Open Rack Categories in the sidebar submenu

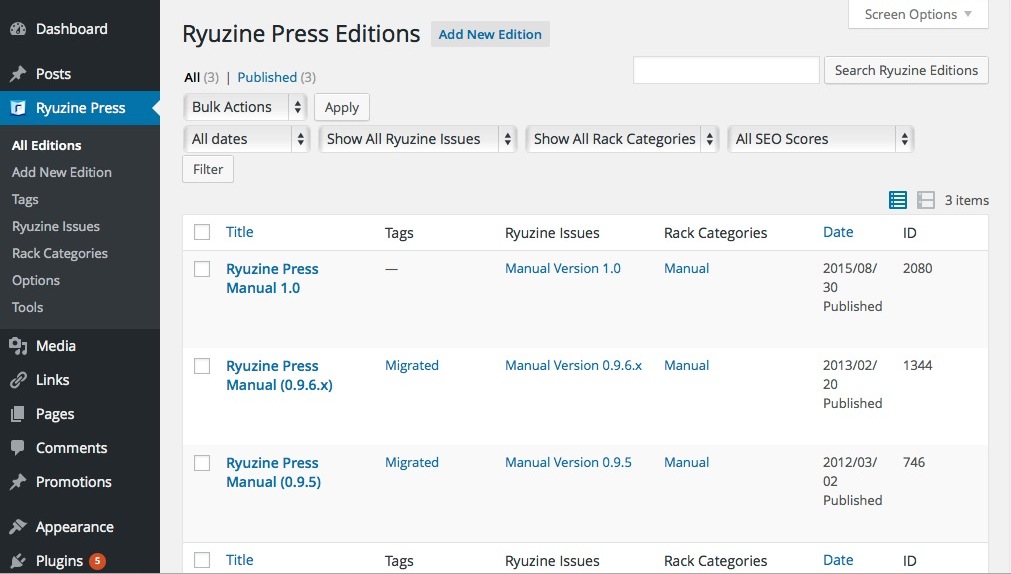click(60, 253)
